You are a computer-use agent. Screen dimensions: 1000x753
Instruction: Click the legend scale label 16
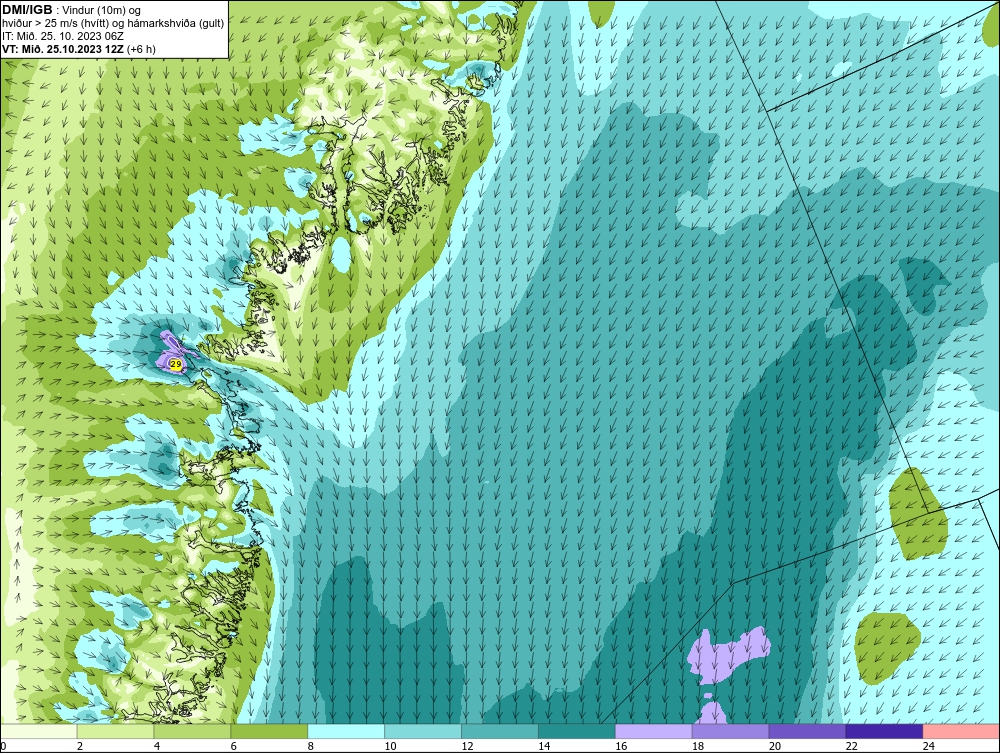tap(621, 746)
